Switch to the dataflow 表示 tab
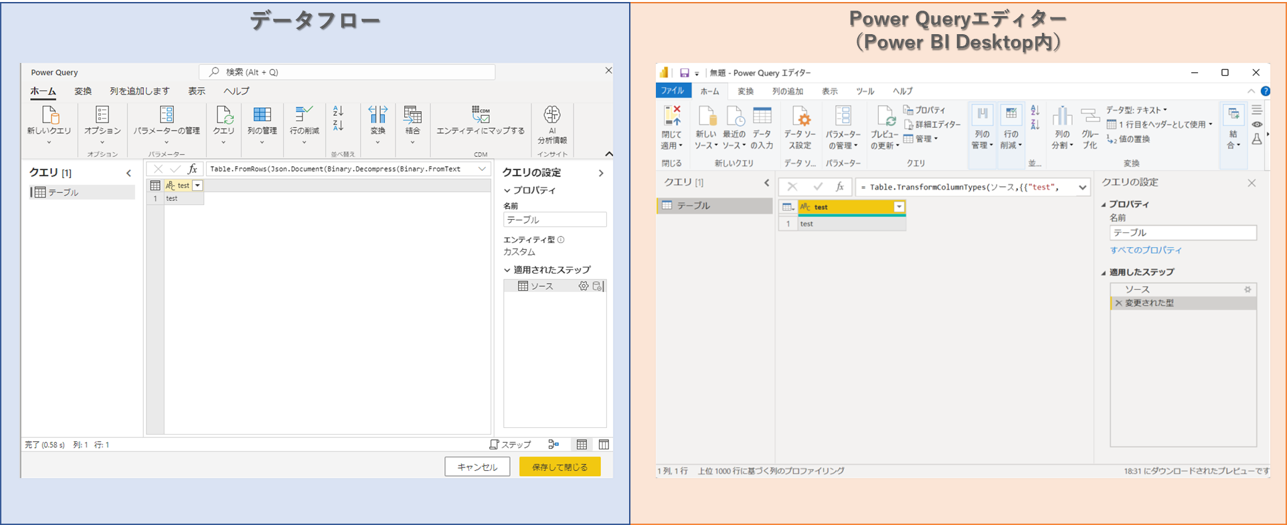The height and width of the screenshot is (525, 1287). tap(197, 91)
